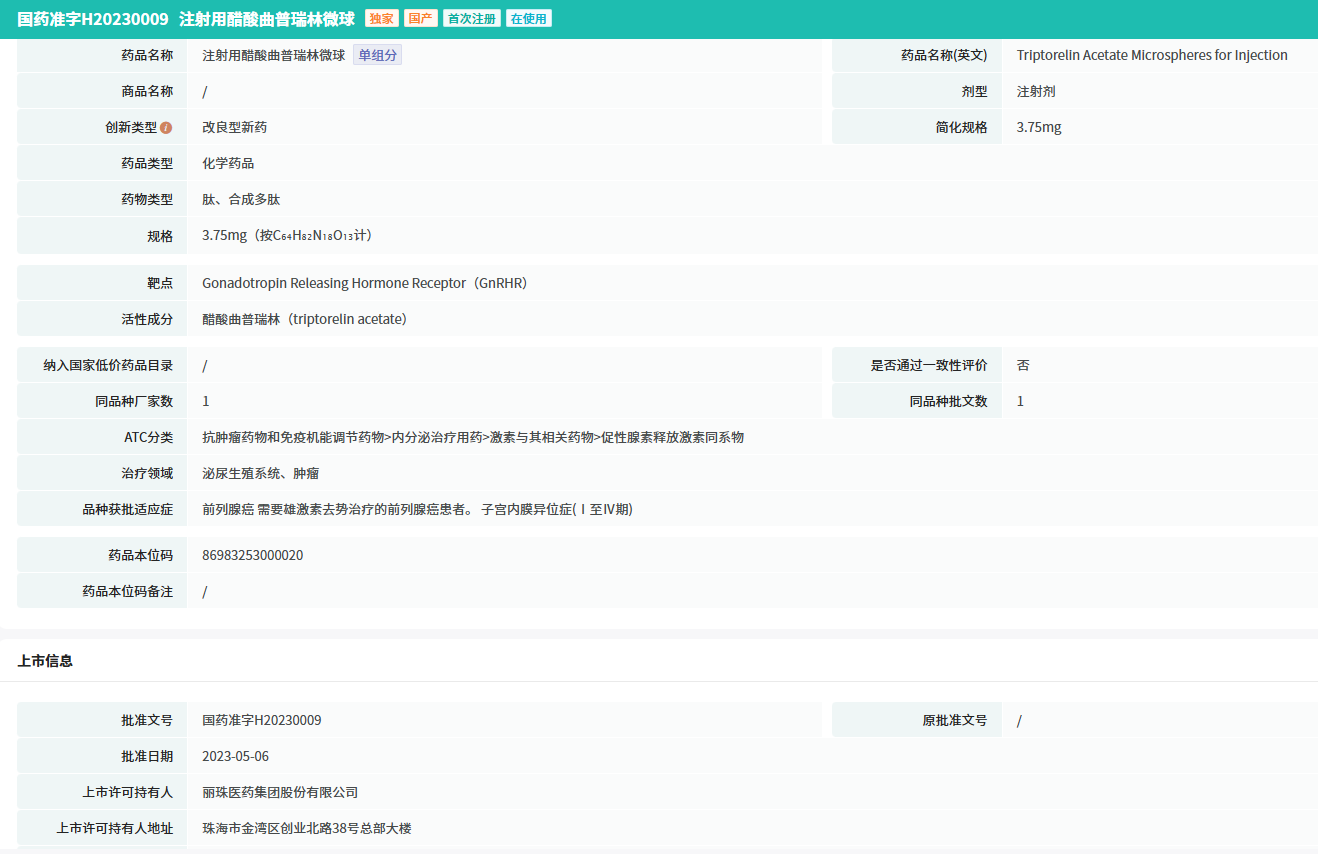Click the holder 丽珠医药集团股份有限公司
This screenshot has height=854, width=1318.
[280, 793]
